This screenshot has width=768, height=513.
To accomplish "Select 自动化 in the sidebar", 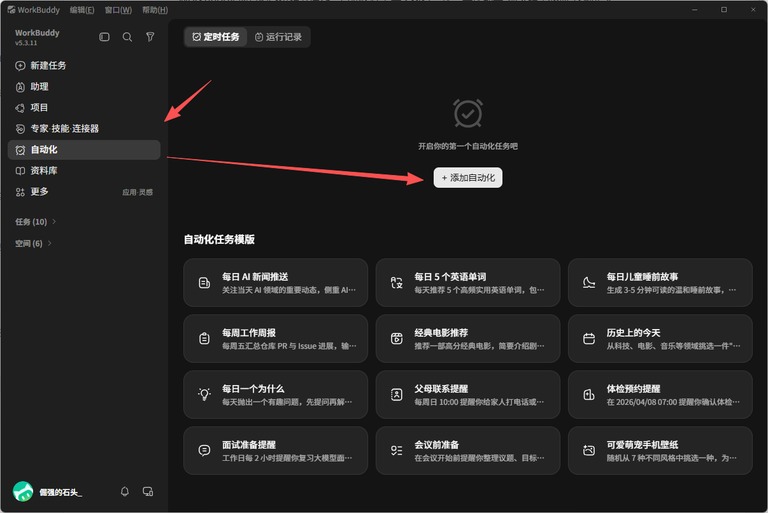I will coord(84,150).
